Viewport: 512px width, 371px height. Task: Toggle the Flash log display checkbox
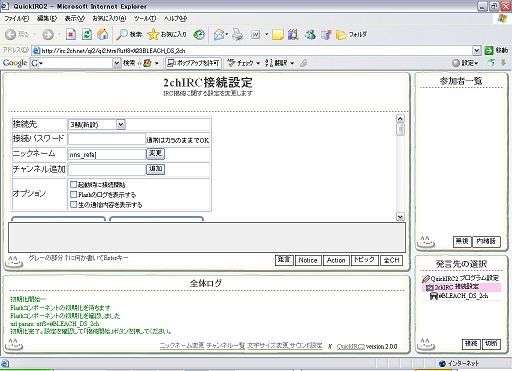tap(74, 194)
